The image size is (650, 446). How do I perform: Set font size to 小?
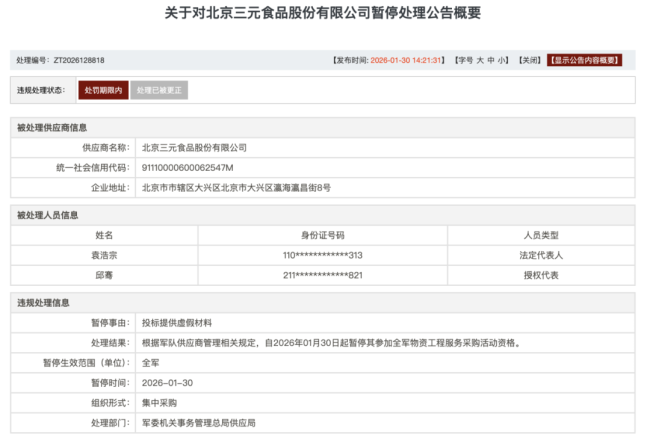pos(501,60)
